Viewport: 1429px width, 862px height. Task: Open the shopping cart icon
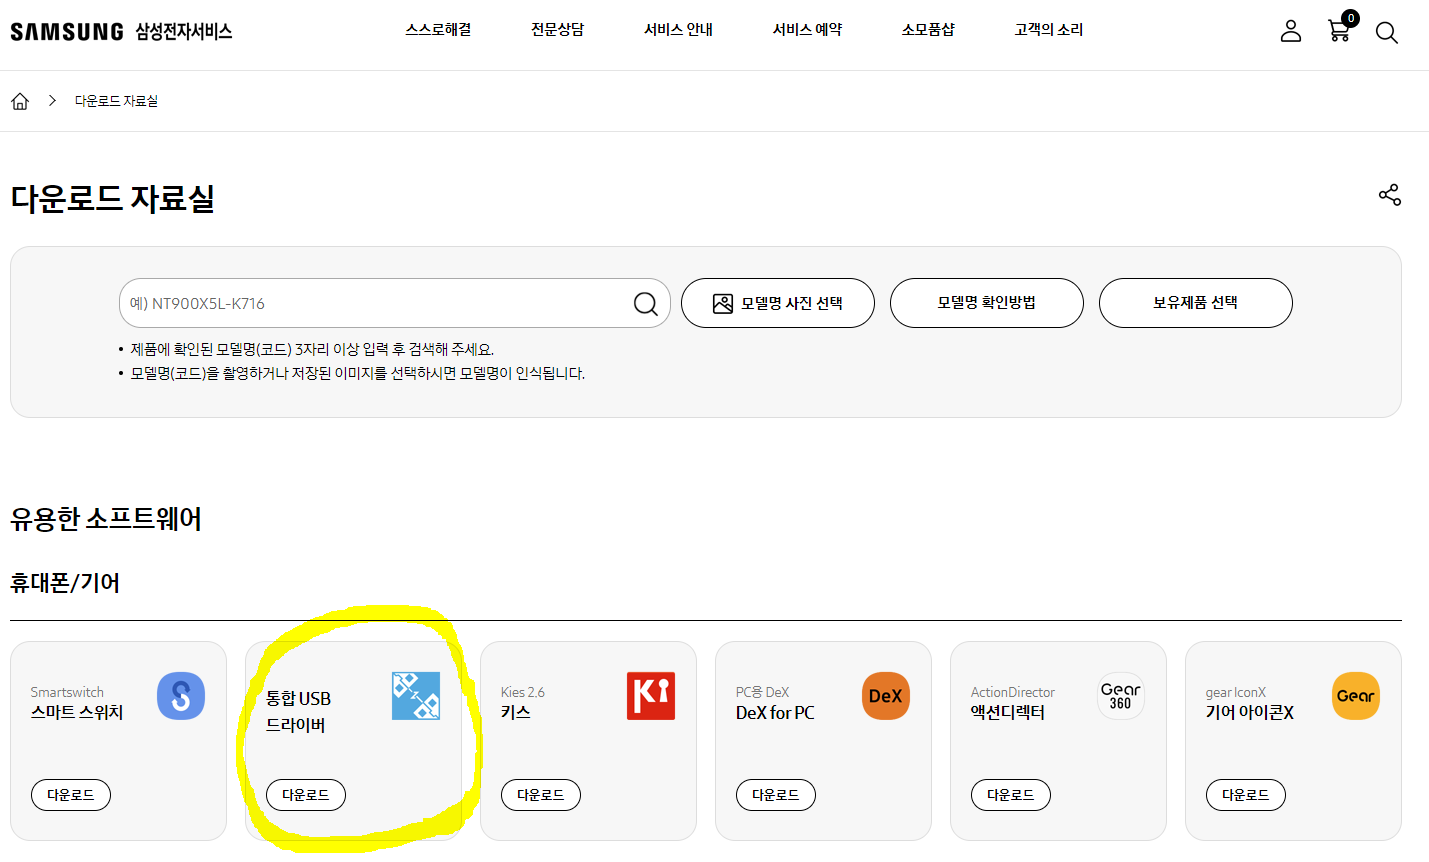(x=1339, y=31)
